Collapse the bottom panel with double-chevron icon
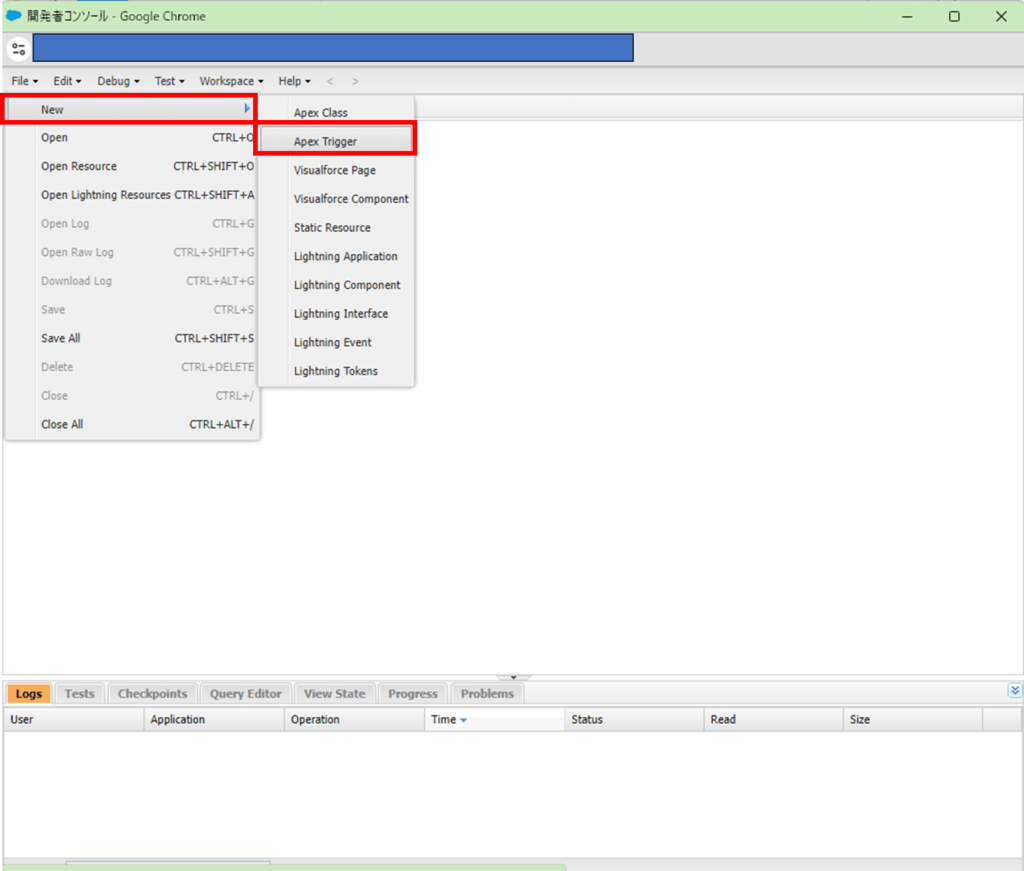 click(x=1015, y=690)
